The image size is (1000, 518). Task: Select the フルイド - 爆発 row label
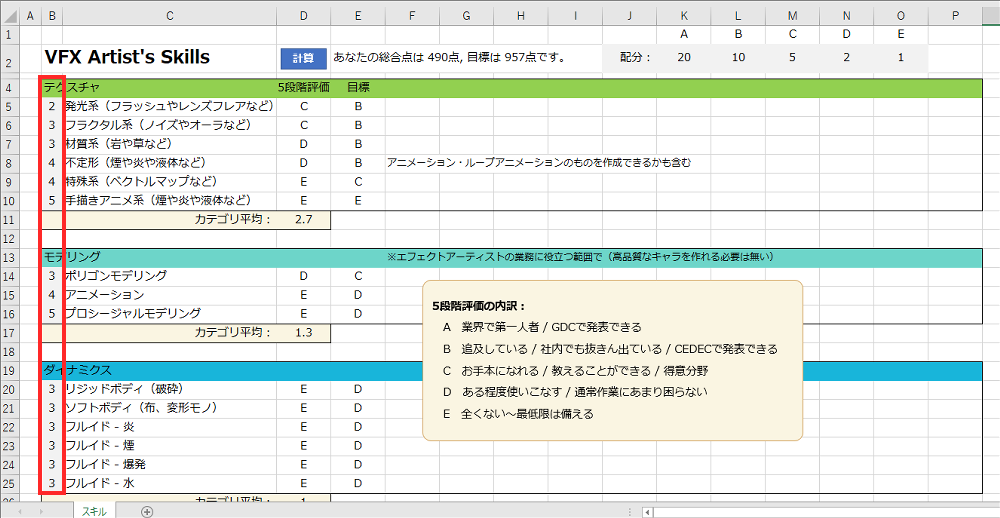click(106, 464)
